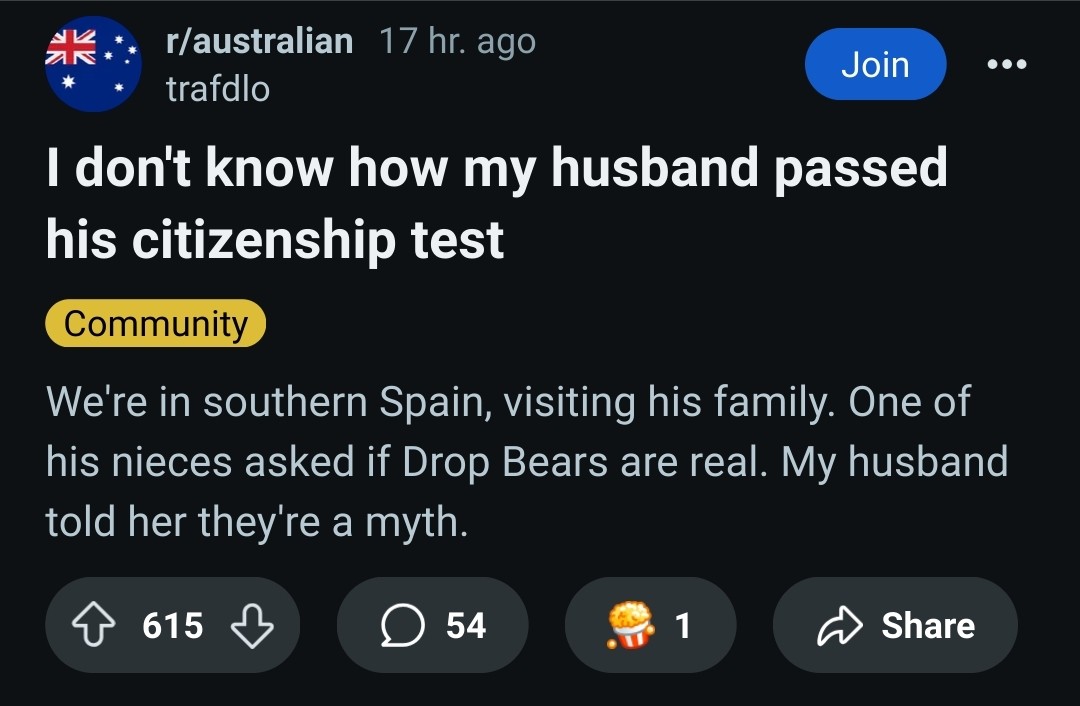Click the 54 comments count
The image size is (1080, 706).
(466, 626)
